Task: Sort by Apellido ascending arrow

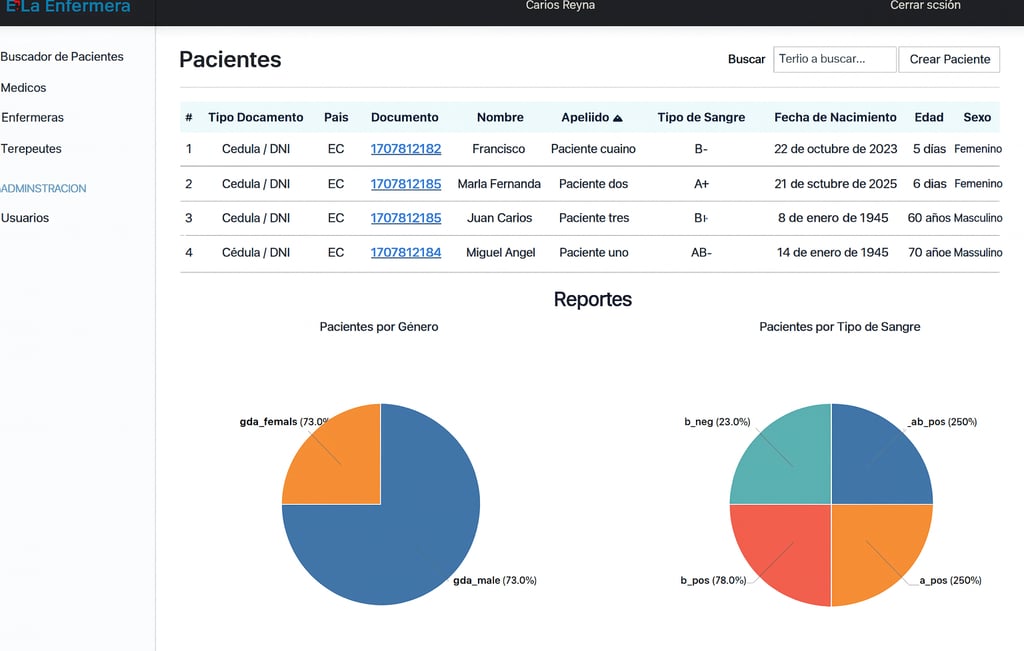Action: [618, 118]
